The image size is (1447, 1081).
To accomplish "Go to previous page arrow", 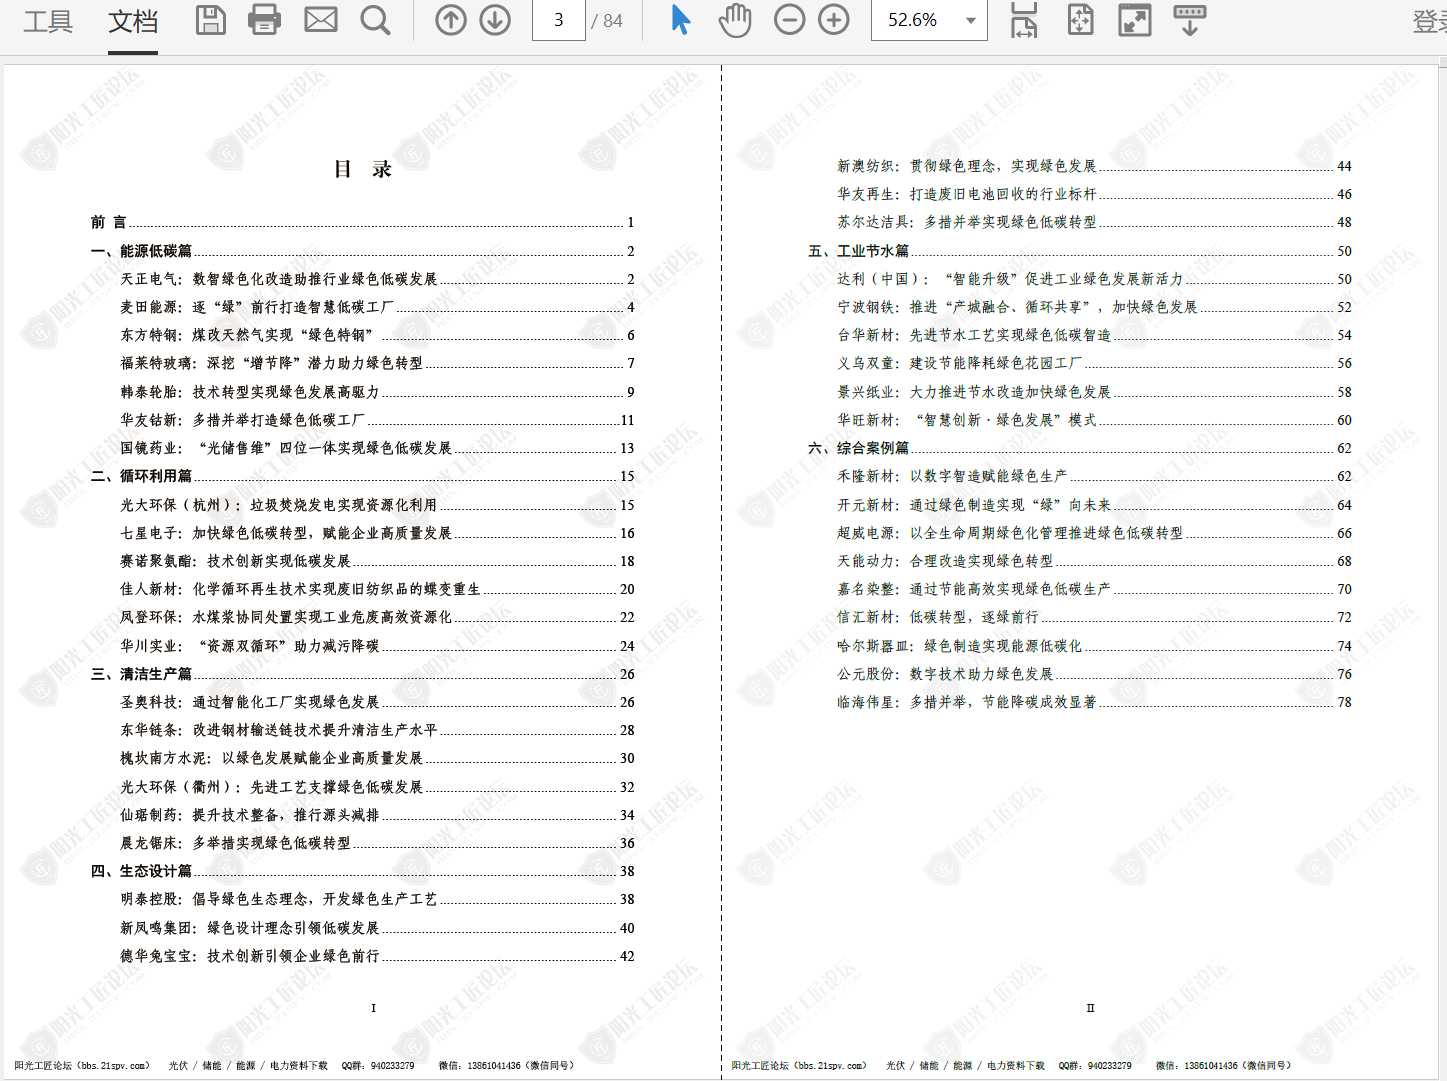I will click(451, 20).
